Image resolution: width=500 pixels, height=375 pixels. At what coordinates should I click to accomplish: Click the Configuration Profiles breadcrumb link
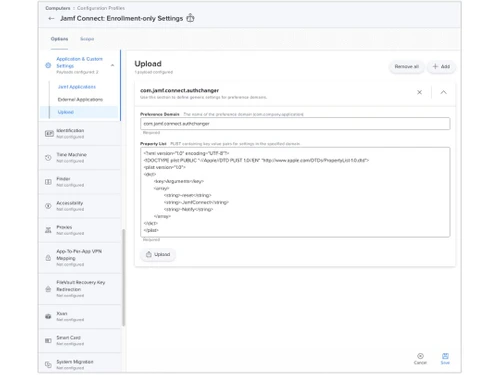coord(101,8)
